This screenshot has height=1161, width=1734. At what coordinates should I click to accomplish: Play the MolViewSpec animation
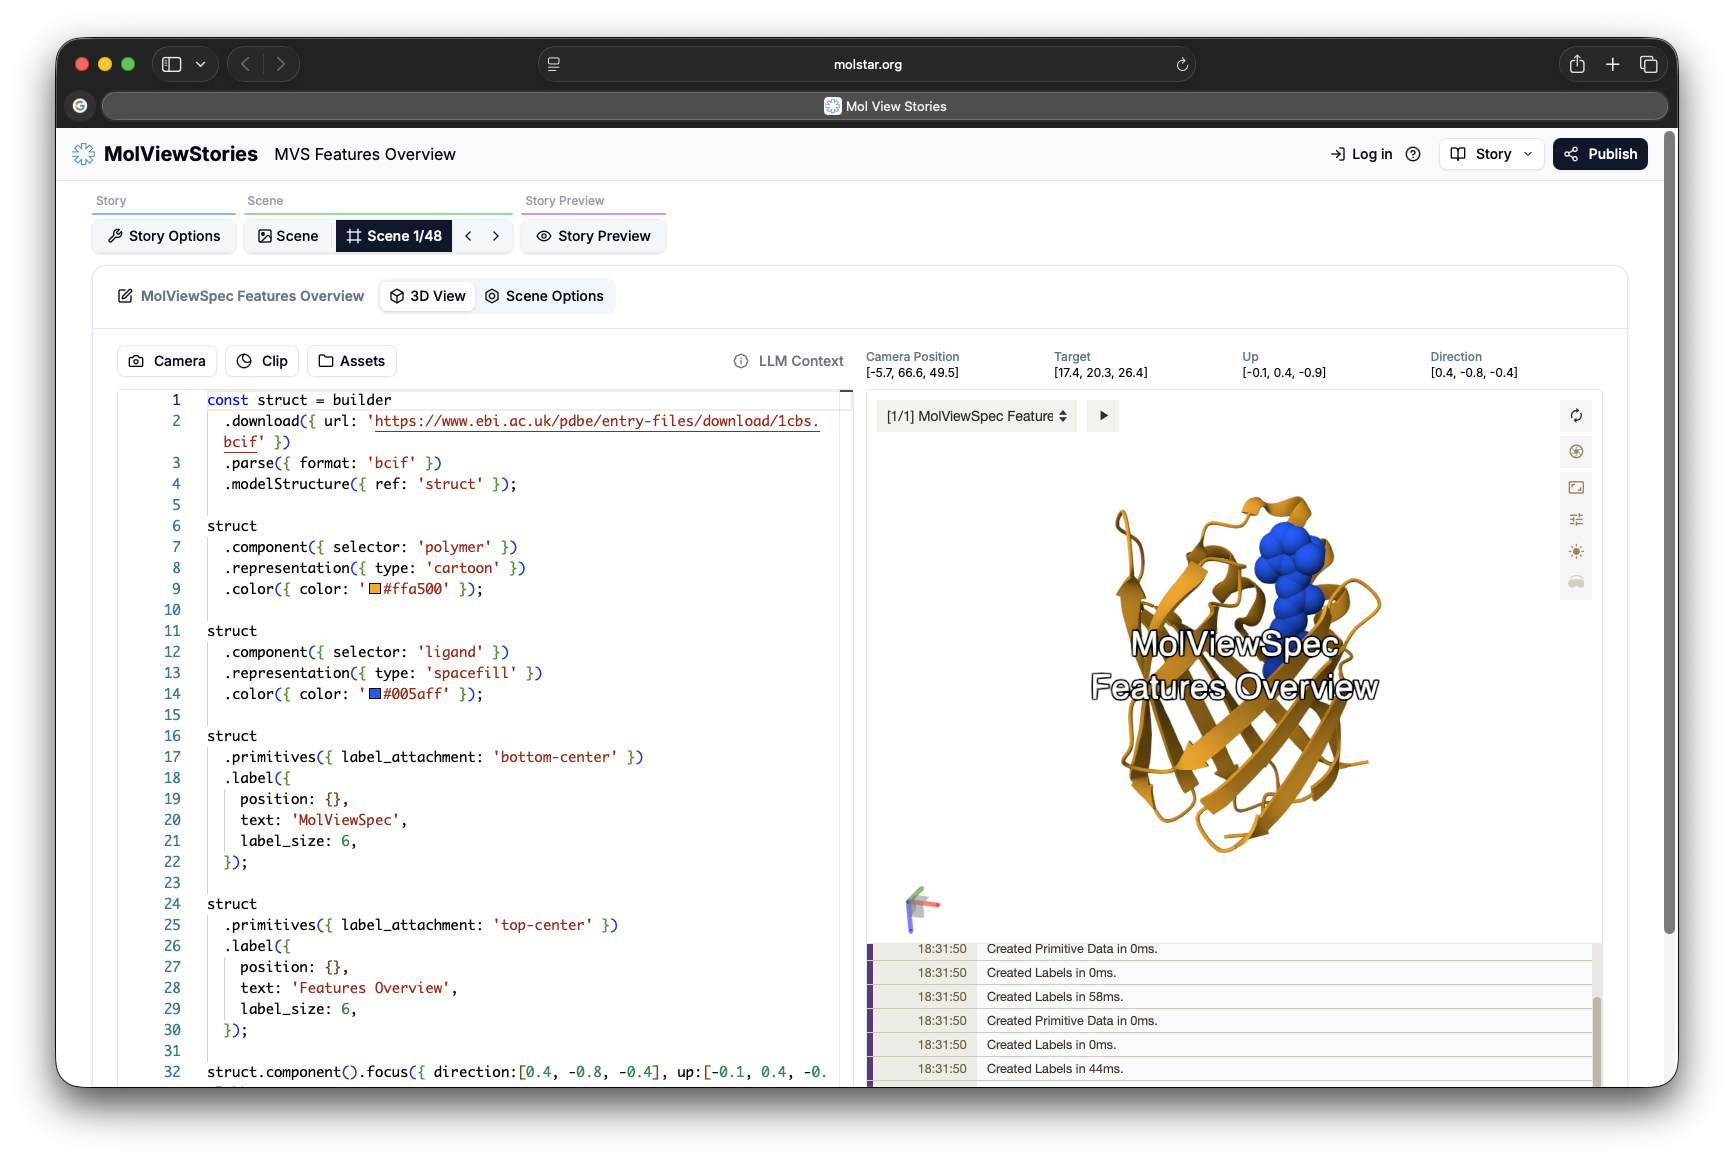coord(1103,416)
